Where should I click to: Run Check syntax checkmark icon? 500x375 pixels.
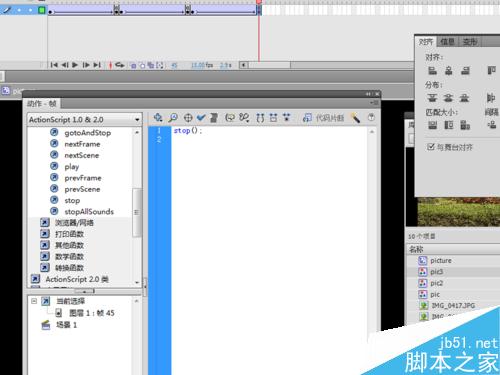tap(201, 117)
